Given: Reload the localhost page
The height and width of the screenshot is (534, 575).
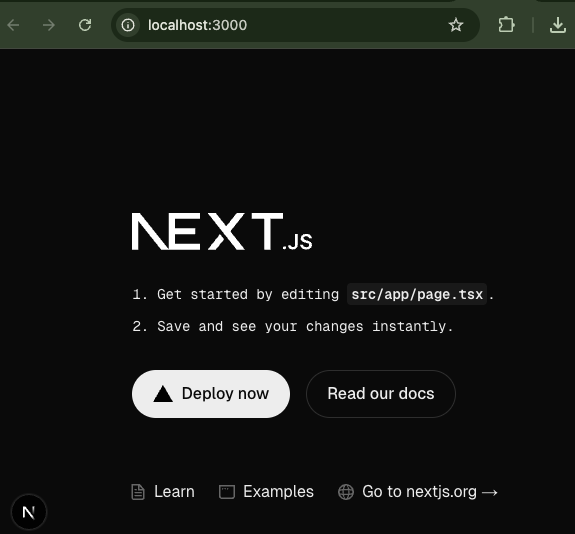Looking at the screenshot, I should pyautogui.click(x=85, y=25).
